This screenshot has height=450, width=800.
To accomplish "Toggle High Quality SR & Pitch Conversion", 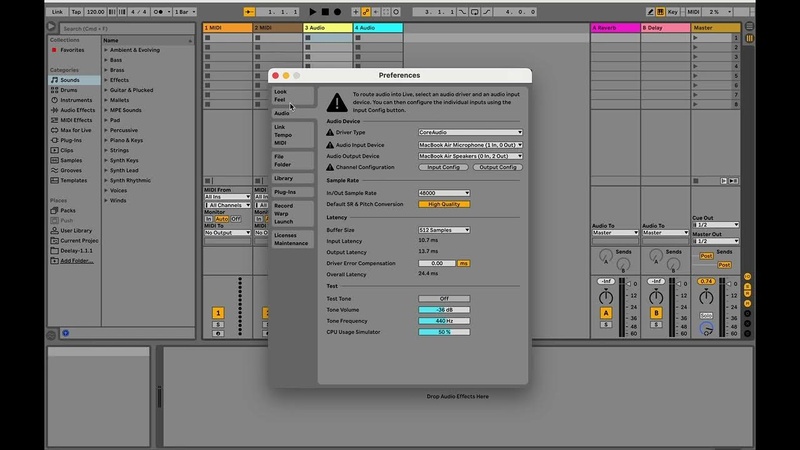I will point(444,204).
